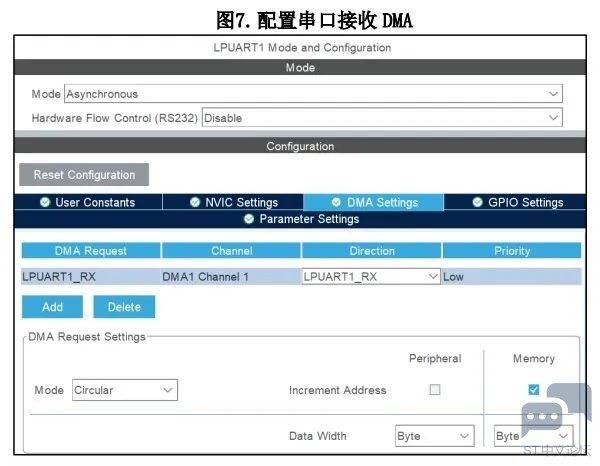Open the Hardware Flow Control dropdown
The width and height of the screenshot is (600, 466).
pos(382,117)
